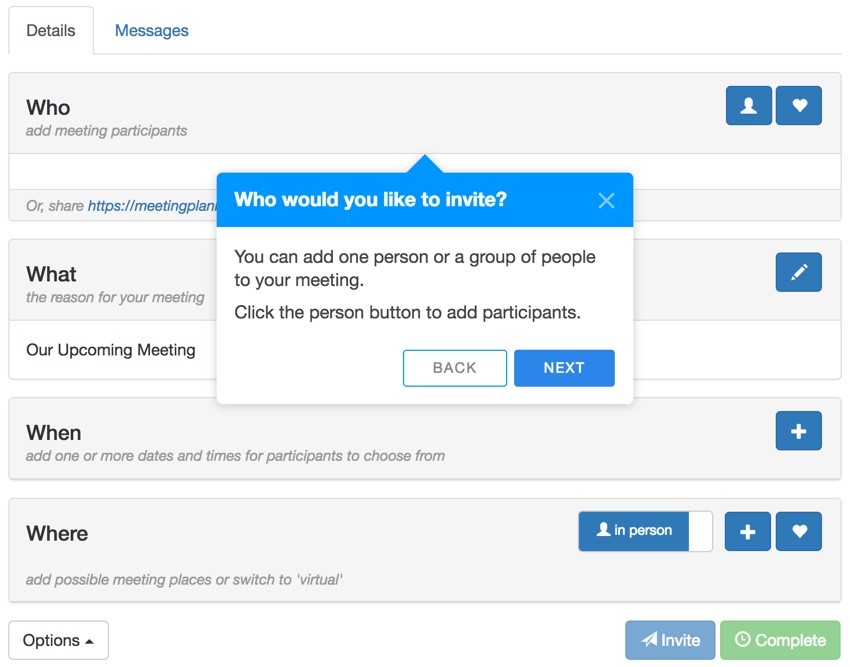Click the green Complete button
The image size is (850, 667).
(780, 640)
